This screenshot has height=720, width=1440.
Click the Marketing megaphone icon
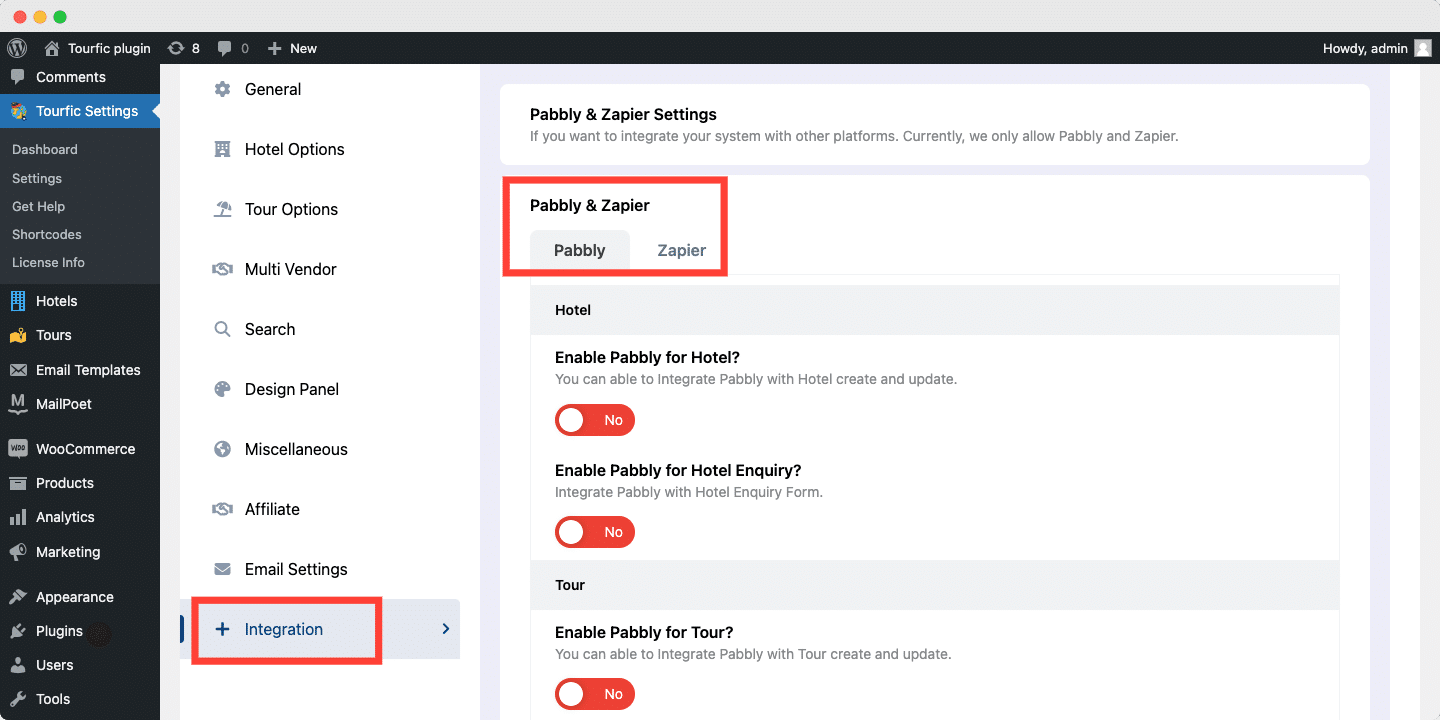click(18, 552)
